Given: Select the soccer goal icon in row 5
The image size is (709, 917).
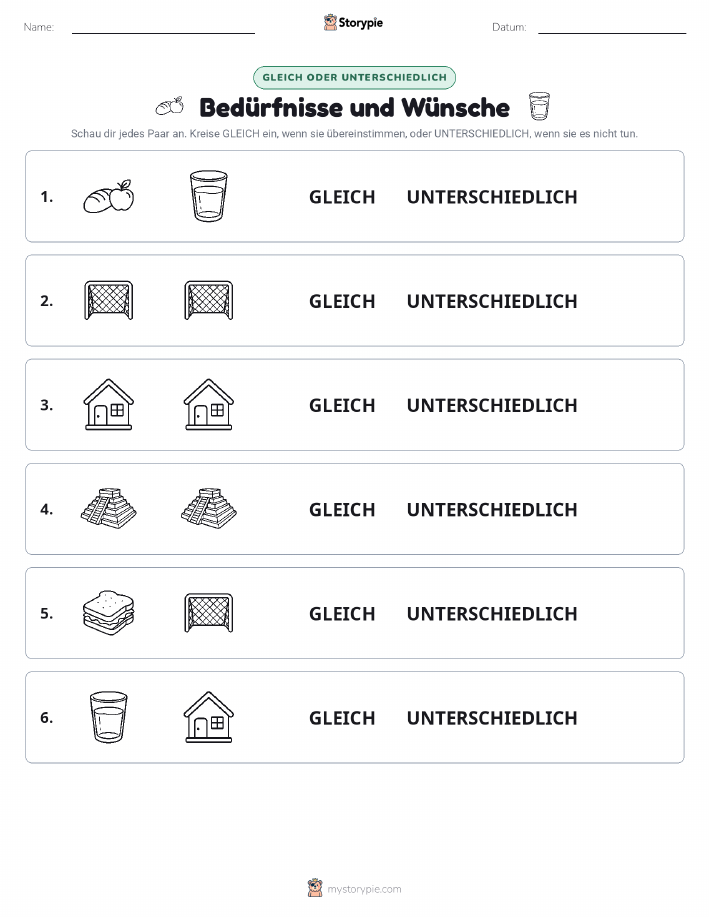Looking at the screenshot, I should pos(209,613).
